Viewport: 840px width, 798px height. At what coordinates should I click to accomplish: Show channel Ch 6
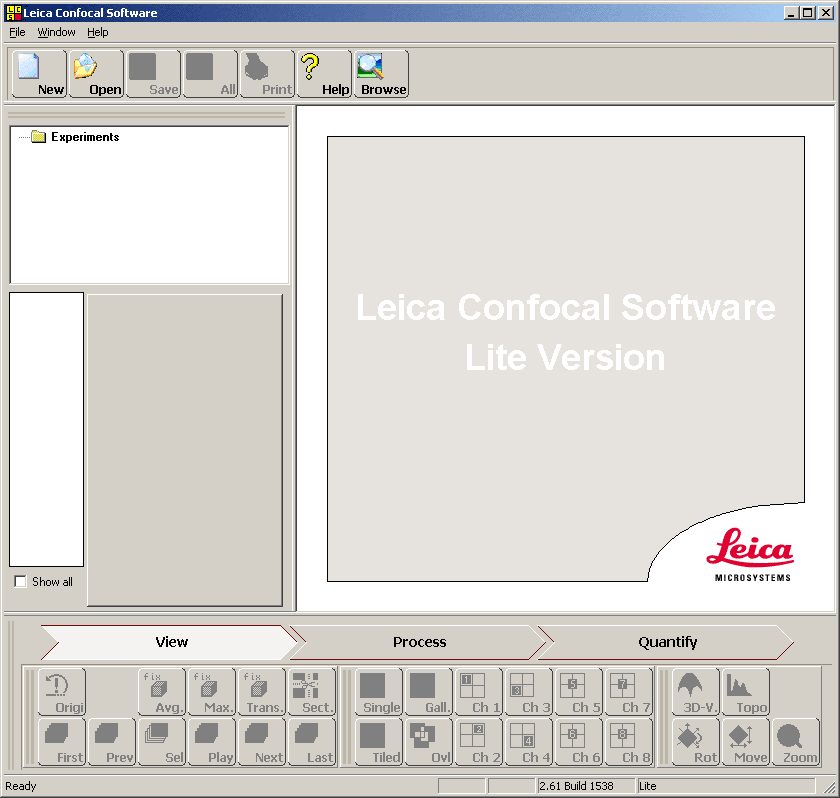click(x=579, y=742)
